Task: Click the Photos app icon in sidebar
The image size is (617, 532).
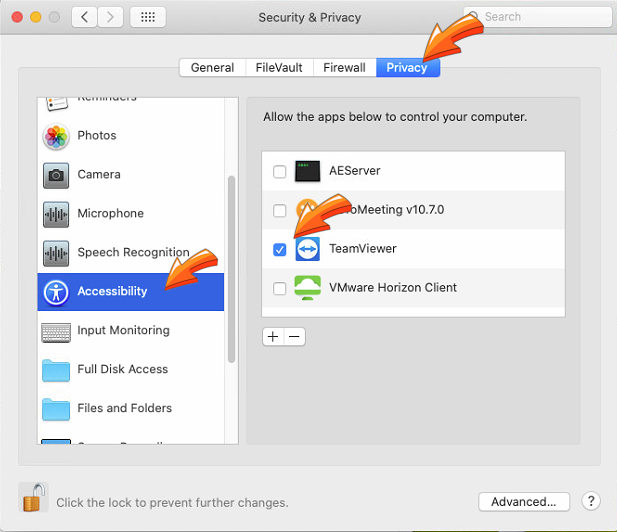Action: 56,137
